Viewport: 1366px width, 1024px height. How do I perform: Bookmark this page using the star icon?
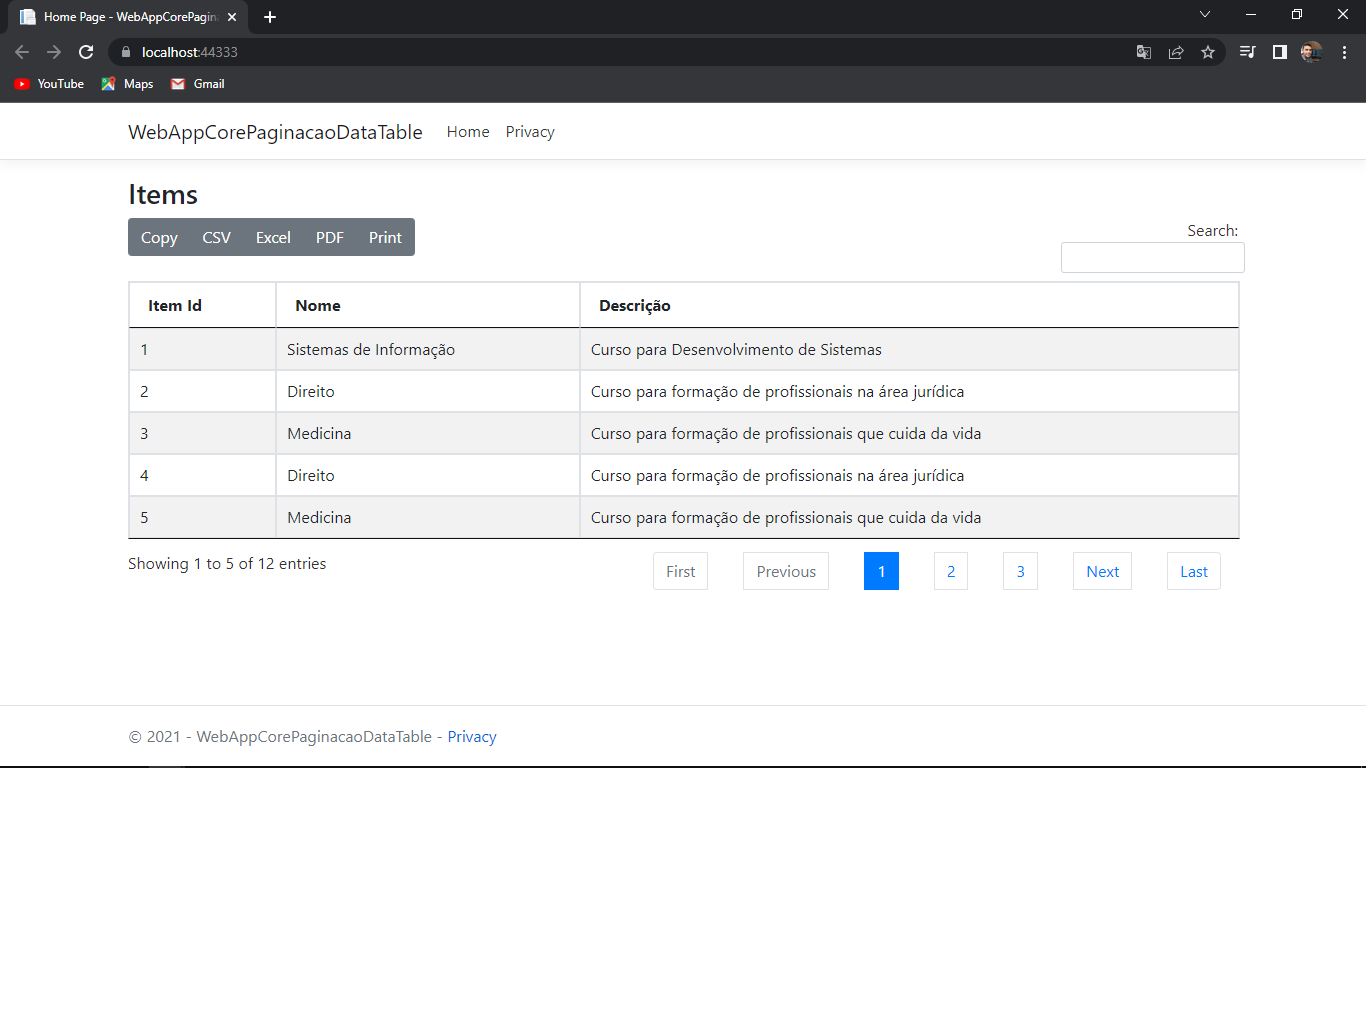1209,52
